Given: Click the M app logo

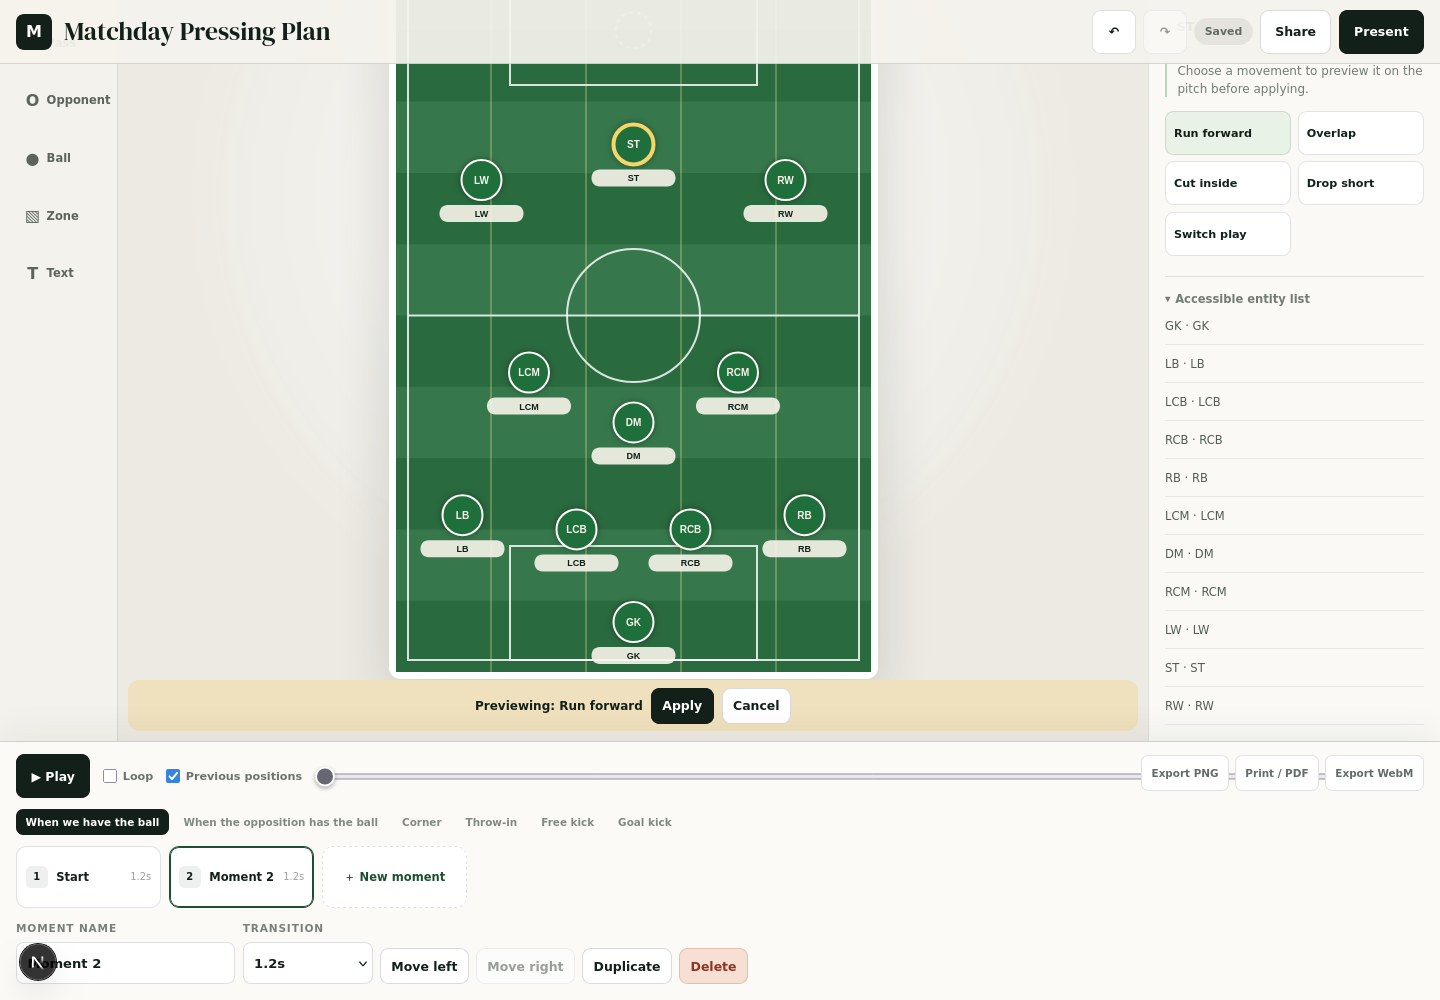Looking at the screenshot, I should pyautogui.click(x=34, y=32).
